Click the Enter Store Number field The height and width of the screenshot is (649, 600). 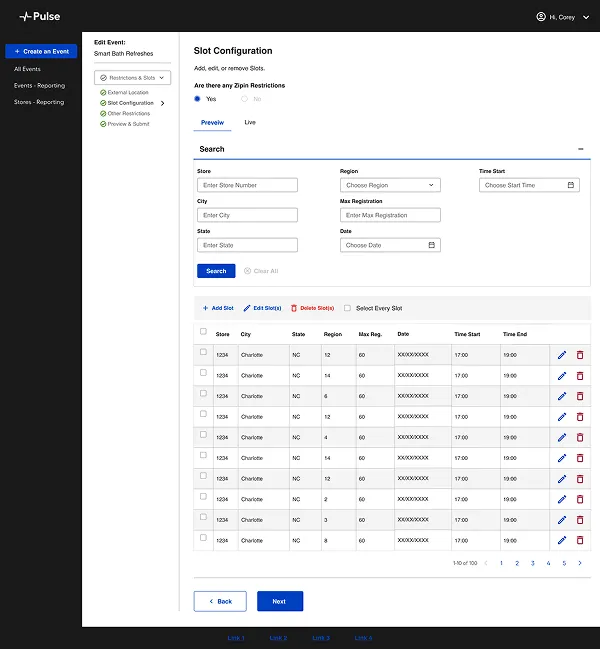247,185
